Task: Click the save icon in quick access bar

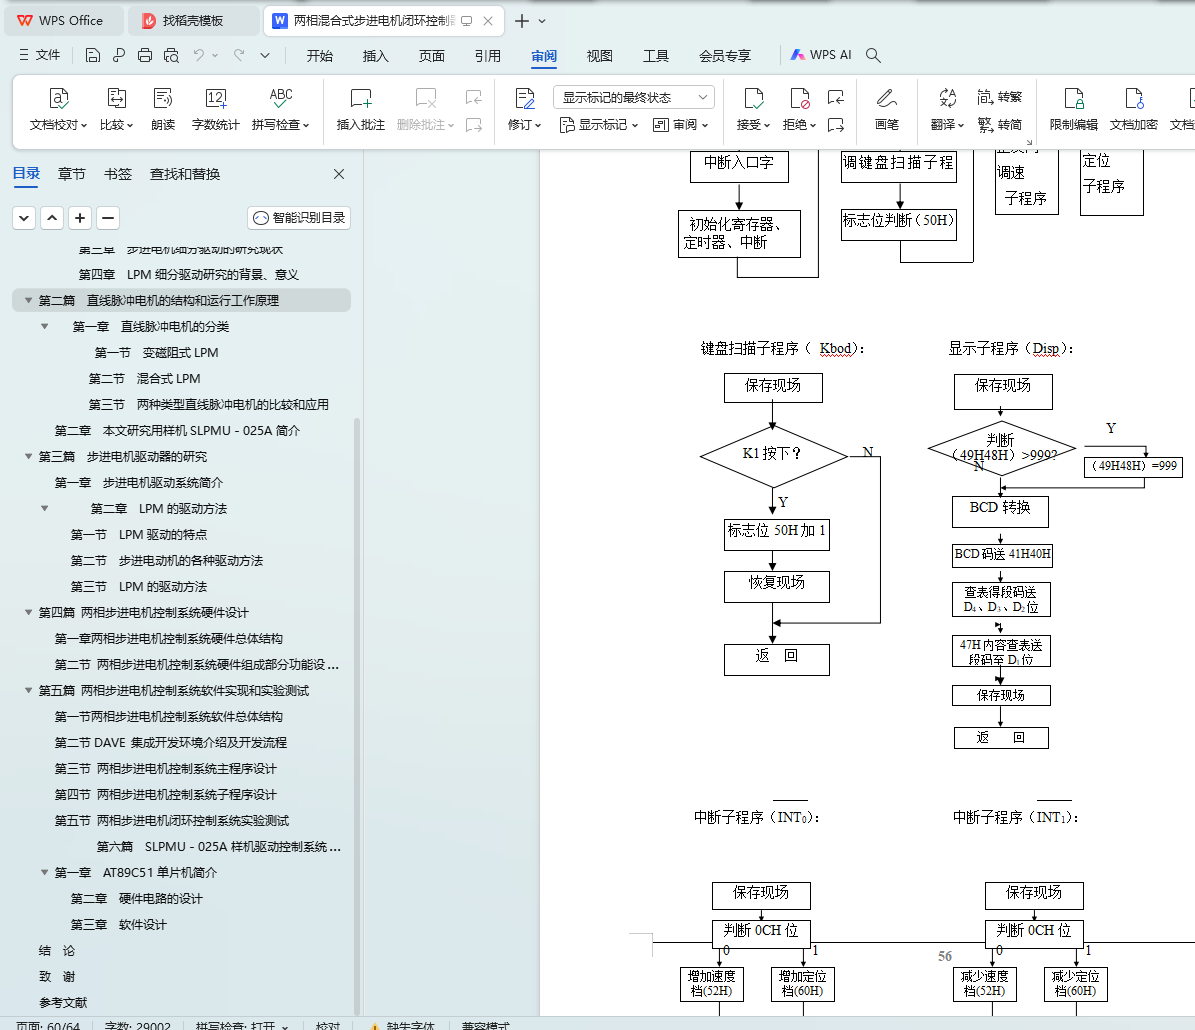Action: coord(93,55)
